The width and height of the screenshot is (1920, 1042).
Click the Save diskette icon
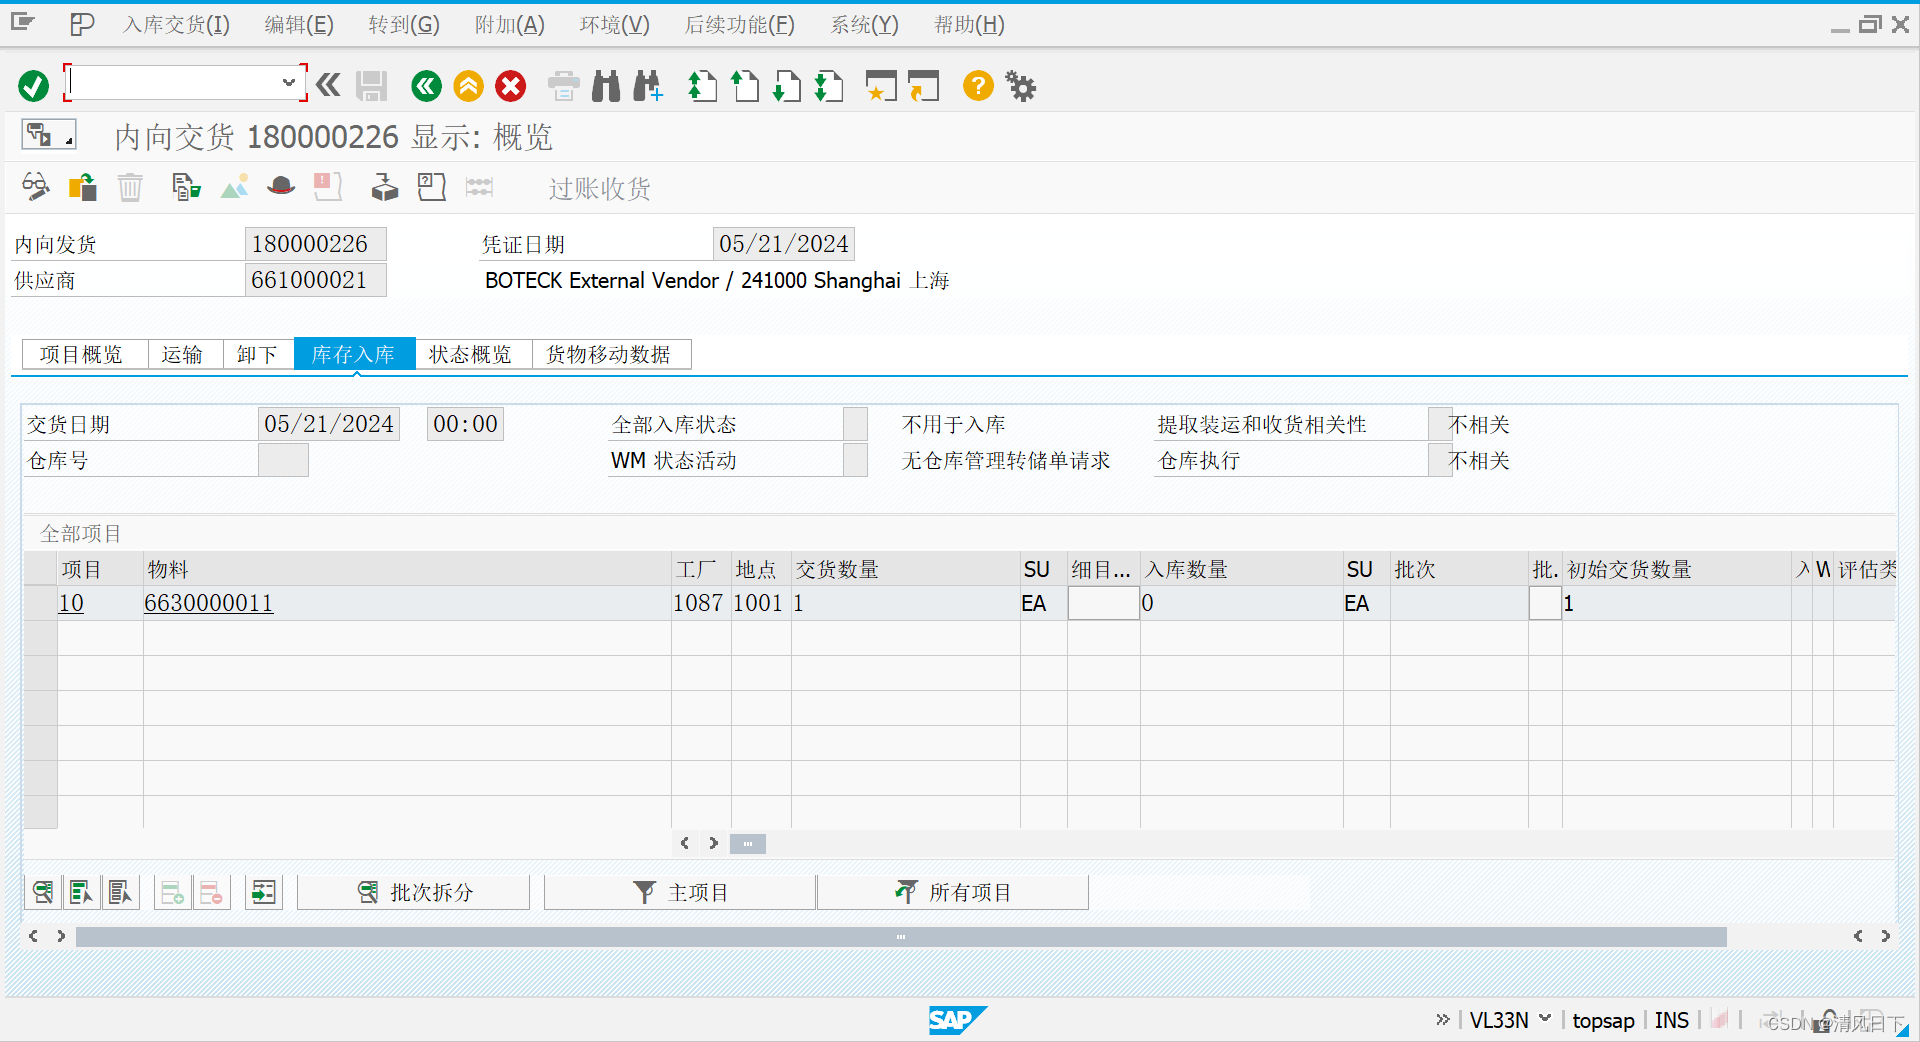point(371,86)
